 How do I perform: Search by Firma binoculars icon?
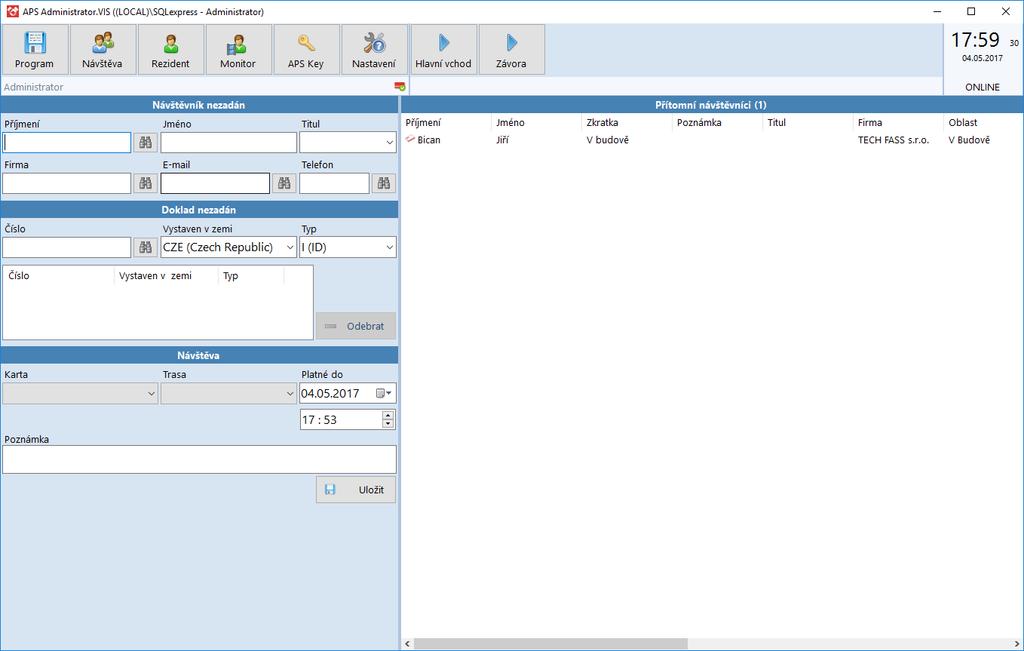tap(146, 183)
